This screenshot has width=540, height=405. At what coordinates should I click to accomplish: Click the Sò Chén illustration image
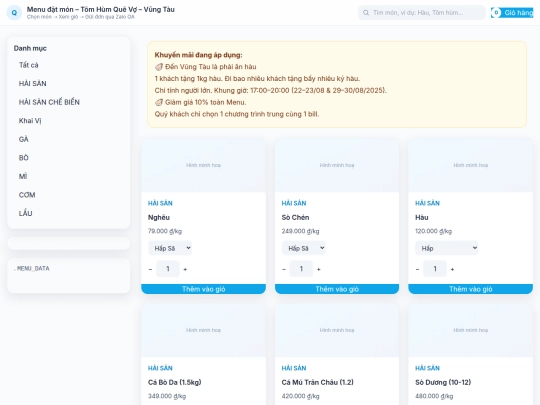coord(337,165)
